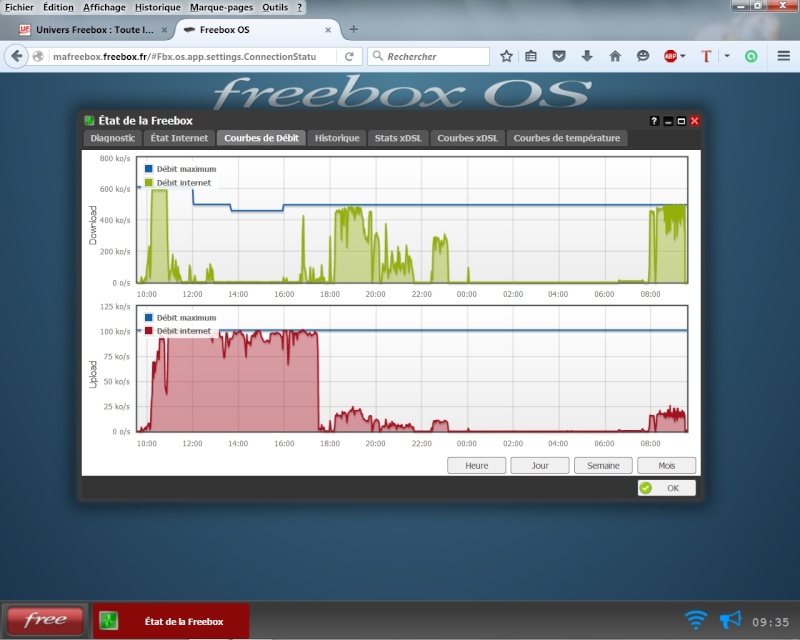This screenshot has width=800, height=640.
Task: Click the green circular toolbar icon
Action: 751,56
